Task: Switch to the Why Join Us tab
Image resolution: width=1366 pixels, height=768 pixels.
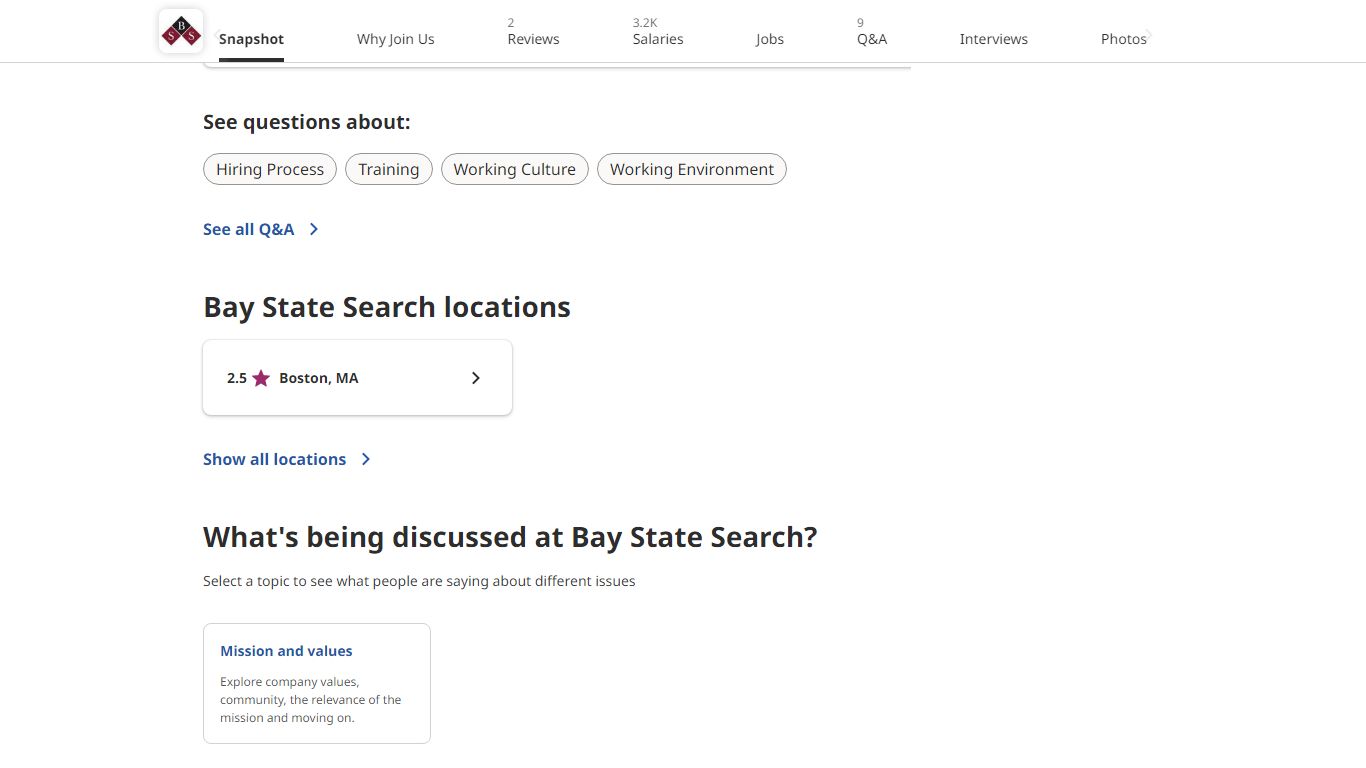Action: tap(396, 39)
